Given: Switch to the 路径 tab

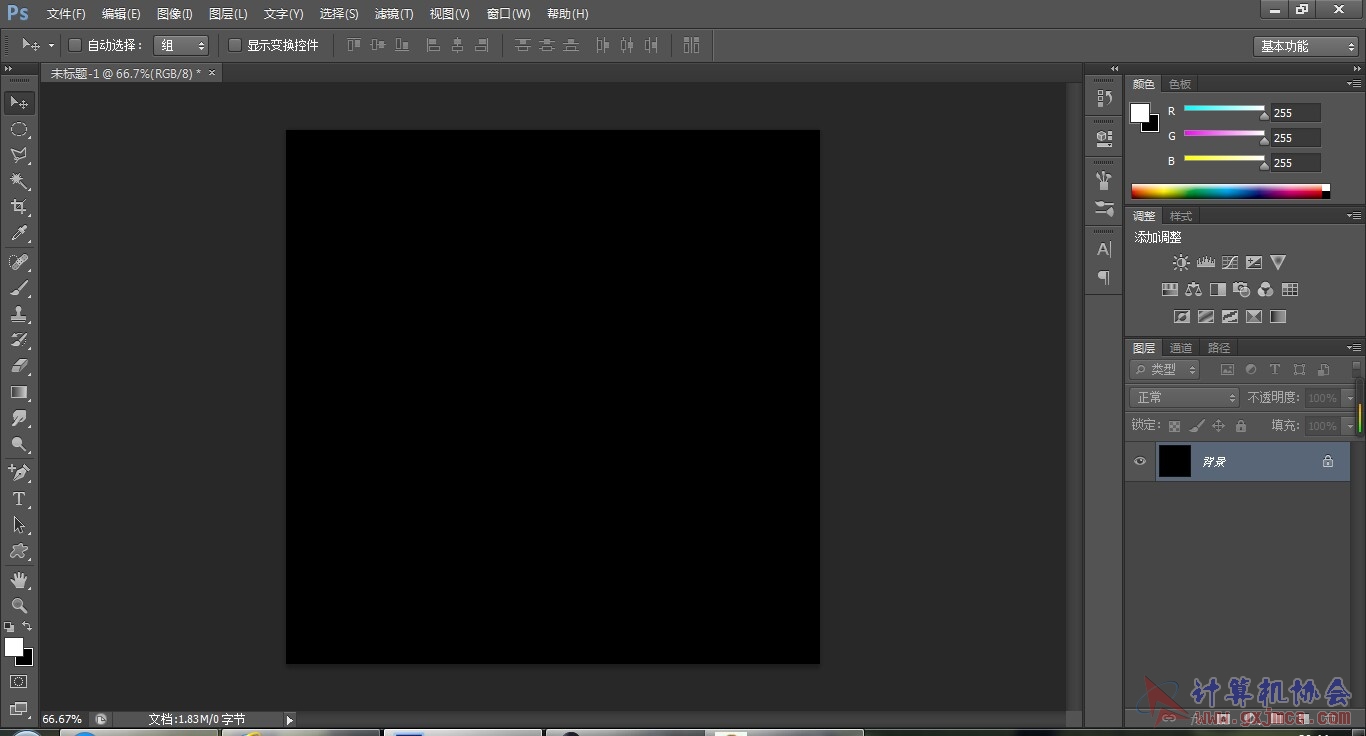Looking at the screenshot, I should click(1219, 348).
